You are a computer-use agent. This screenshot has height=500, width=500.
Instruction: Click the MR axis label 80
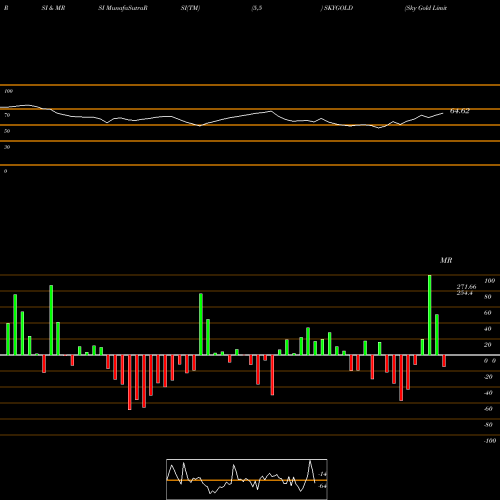pos(488,297)
